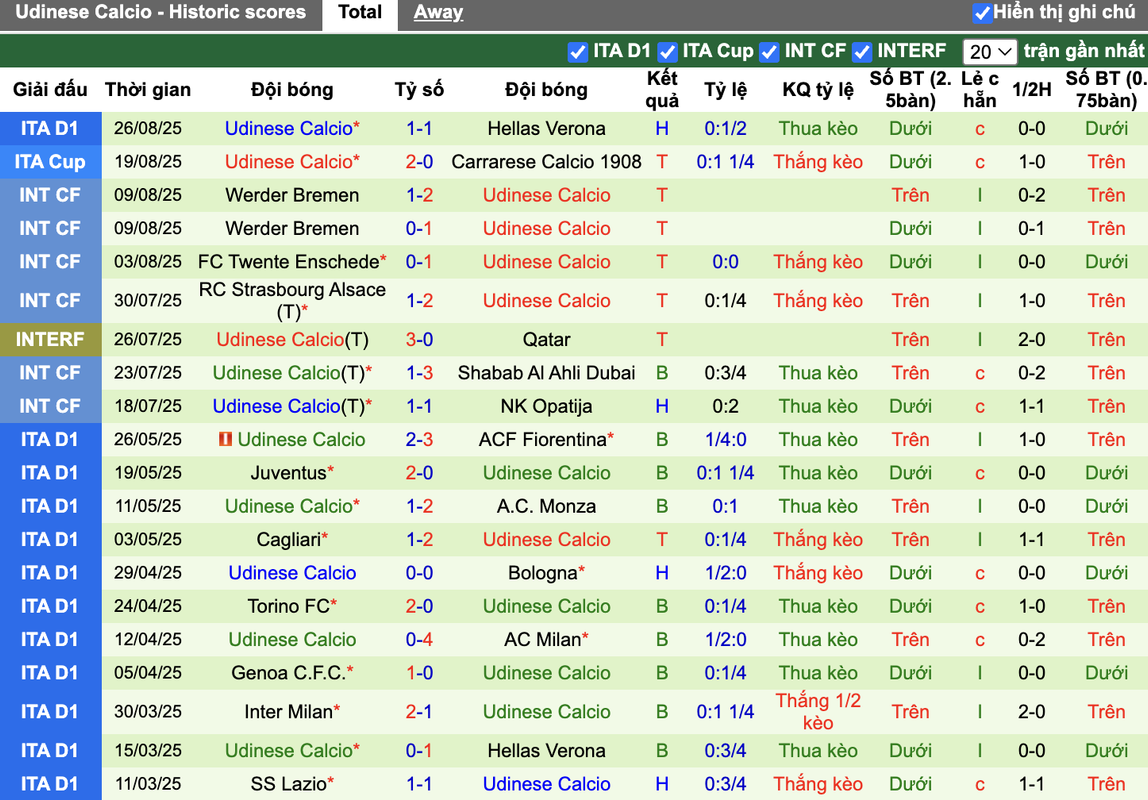Click Hellas Verona in the 26/08/25 match

click(546, 128)
